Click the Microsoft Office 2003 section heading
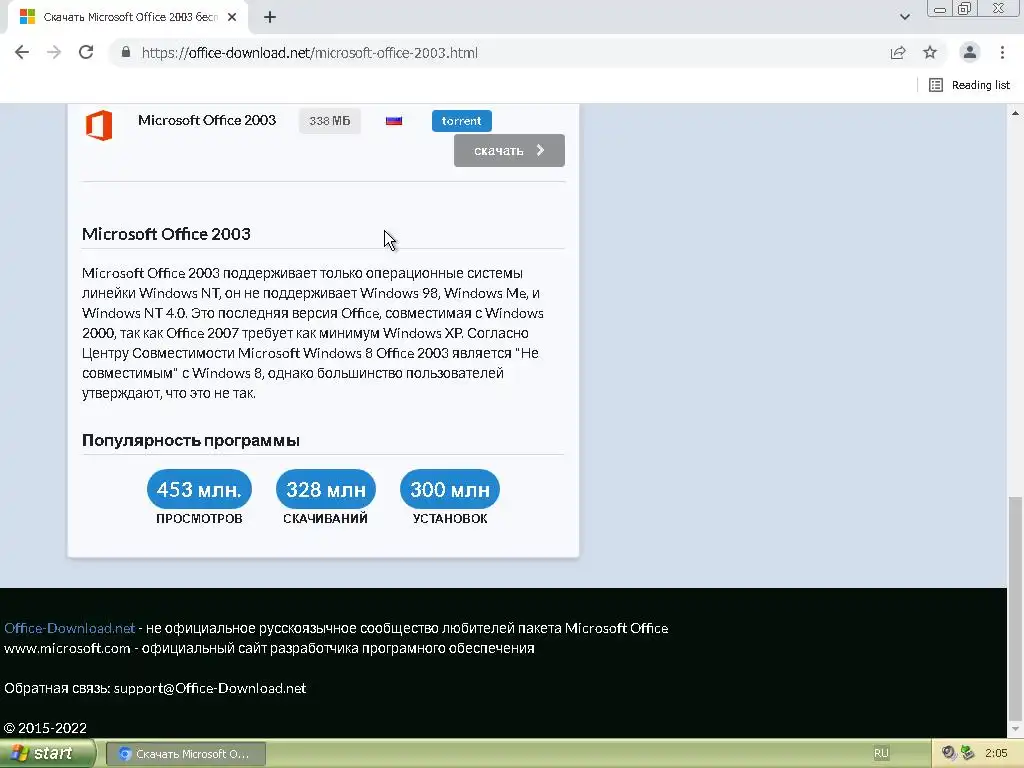The image size is (1024, 768). [x=166, y=234]
